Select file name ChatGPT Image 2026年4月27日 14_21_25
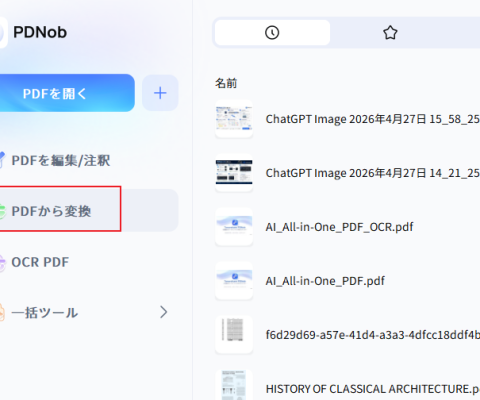The image size is (480, 400). point(373,173)
